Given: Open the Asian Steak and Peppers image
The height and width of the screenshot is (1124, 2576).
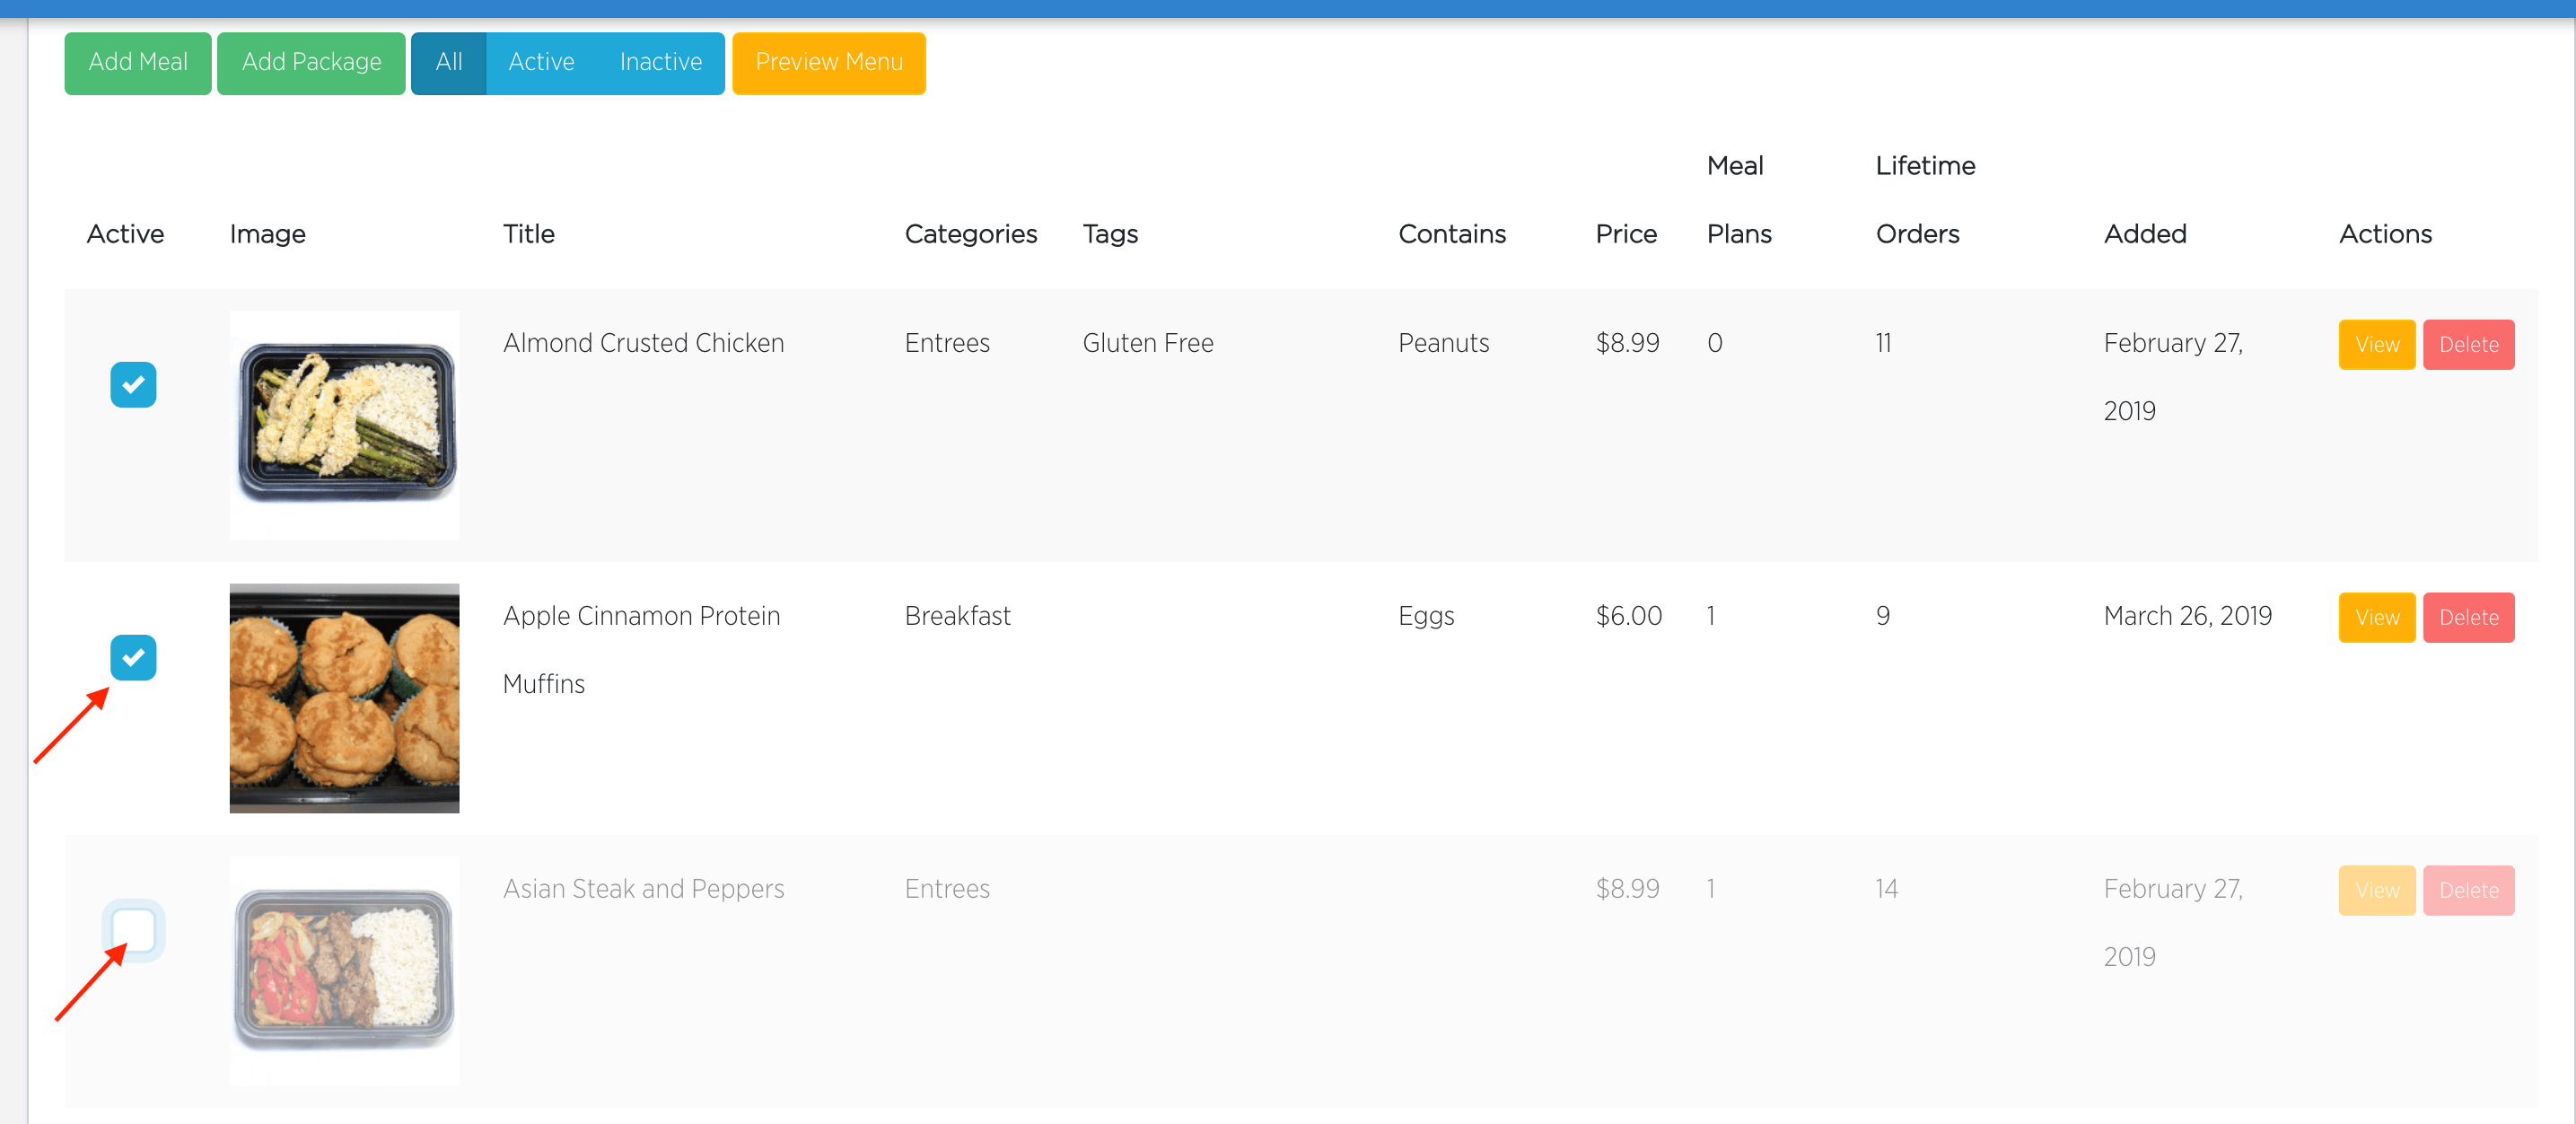Looking at the screenshot, I should tap(345, 971).
